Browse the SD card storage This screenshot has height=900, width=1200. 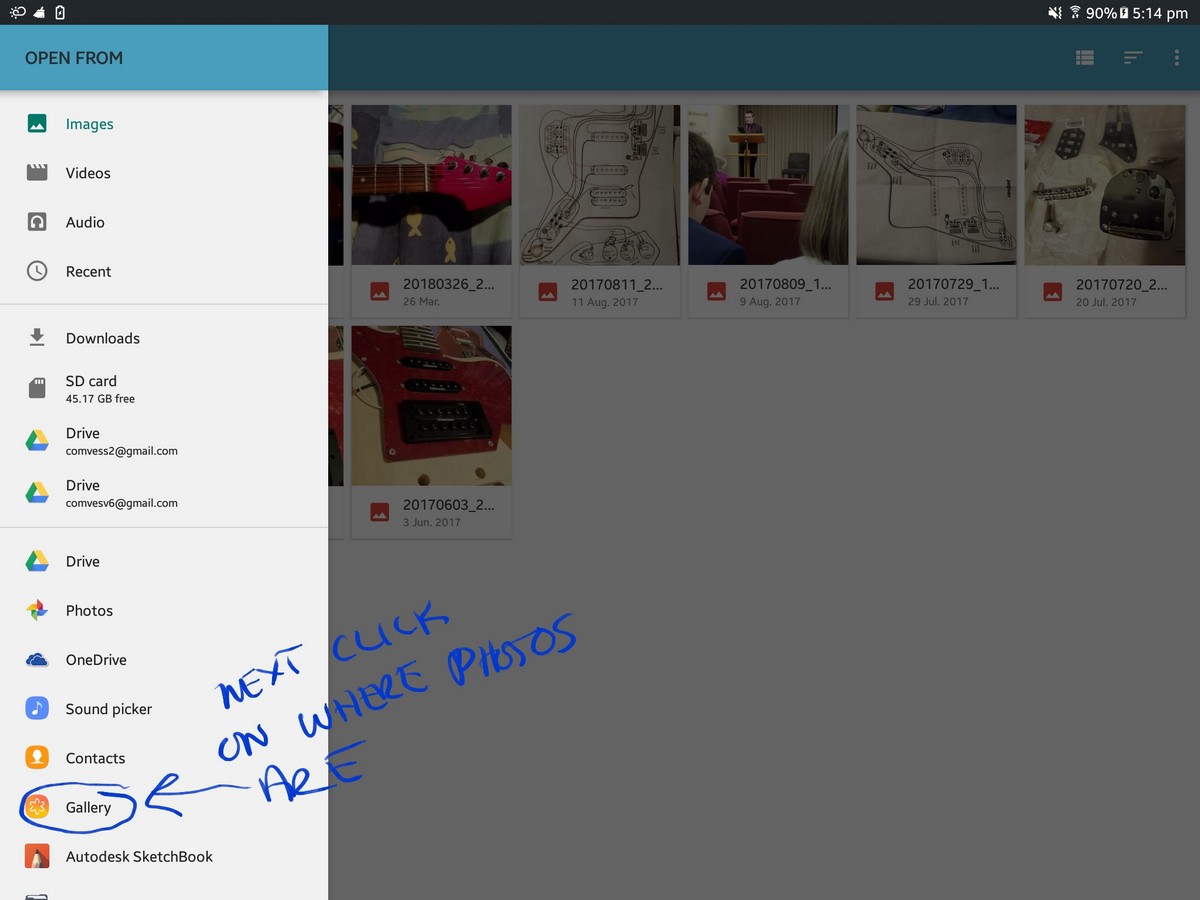(x=91, y=388)
